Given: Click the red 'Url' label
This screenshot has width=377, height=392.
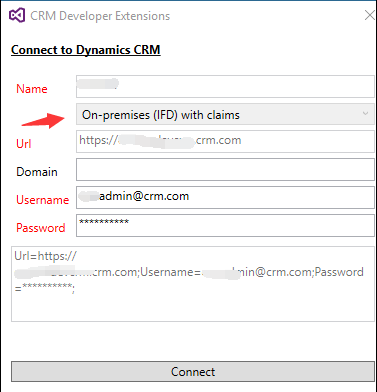Looking at the screenshot, I should pyautogui.click(x=24, y=144).
